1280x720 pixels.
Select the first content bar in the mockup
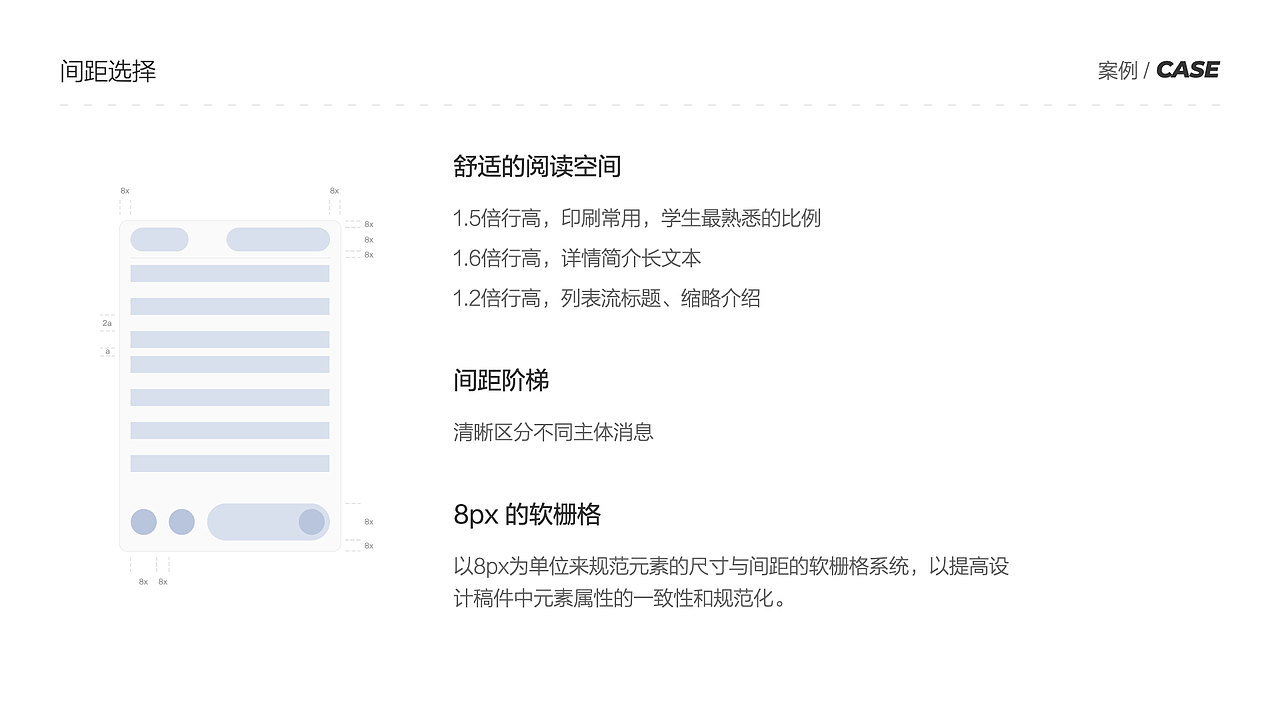tap(229, 271)
